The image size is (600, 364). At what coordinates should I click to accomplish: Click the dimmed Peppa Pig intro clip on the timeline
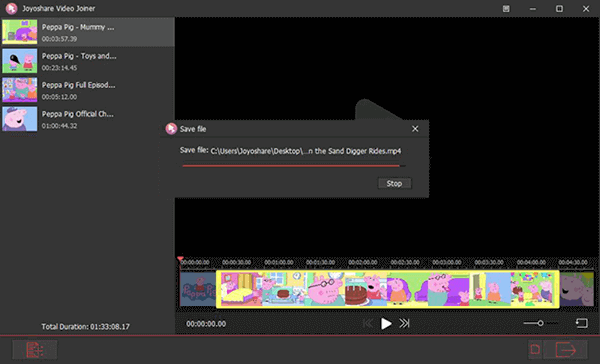pos(198,289)
